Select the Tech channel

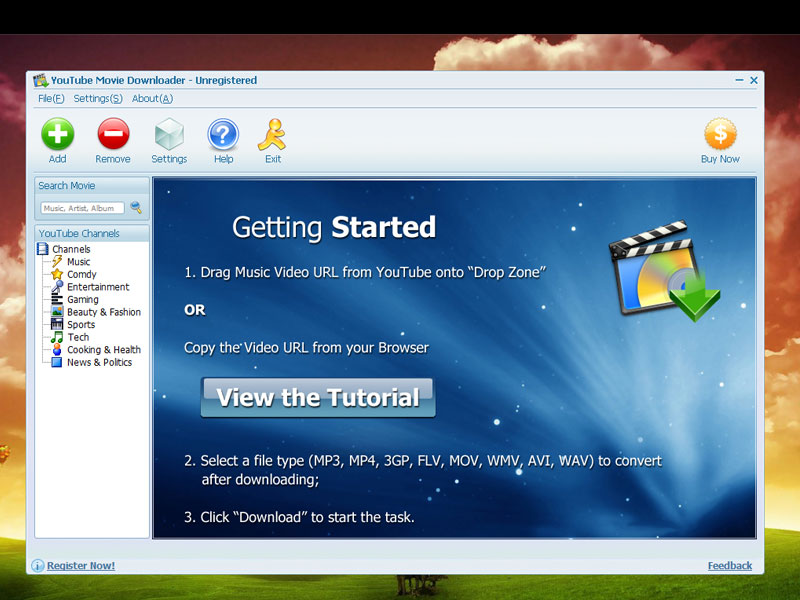(x=78, y=337)
